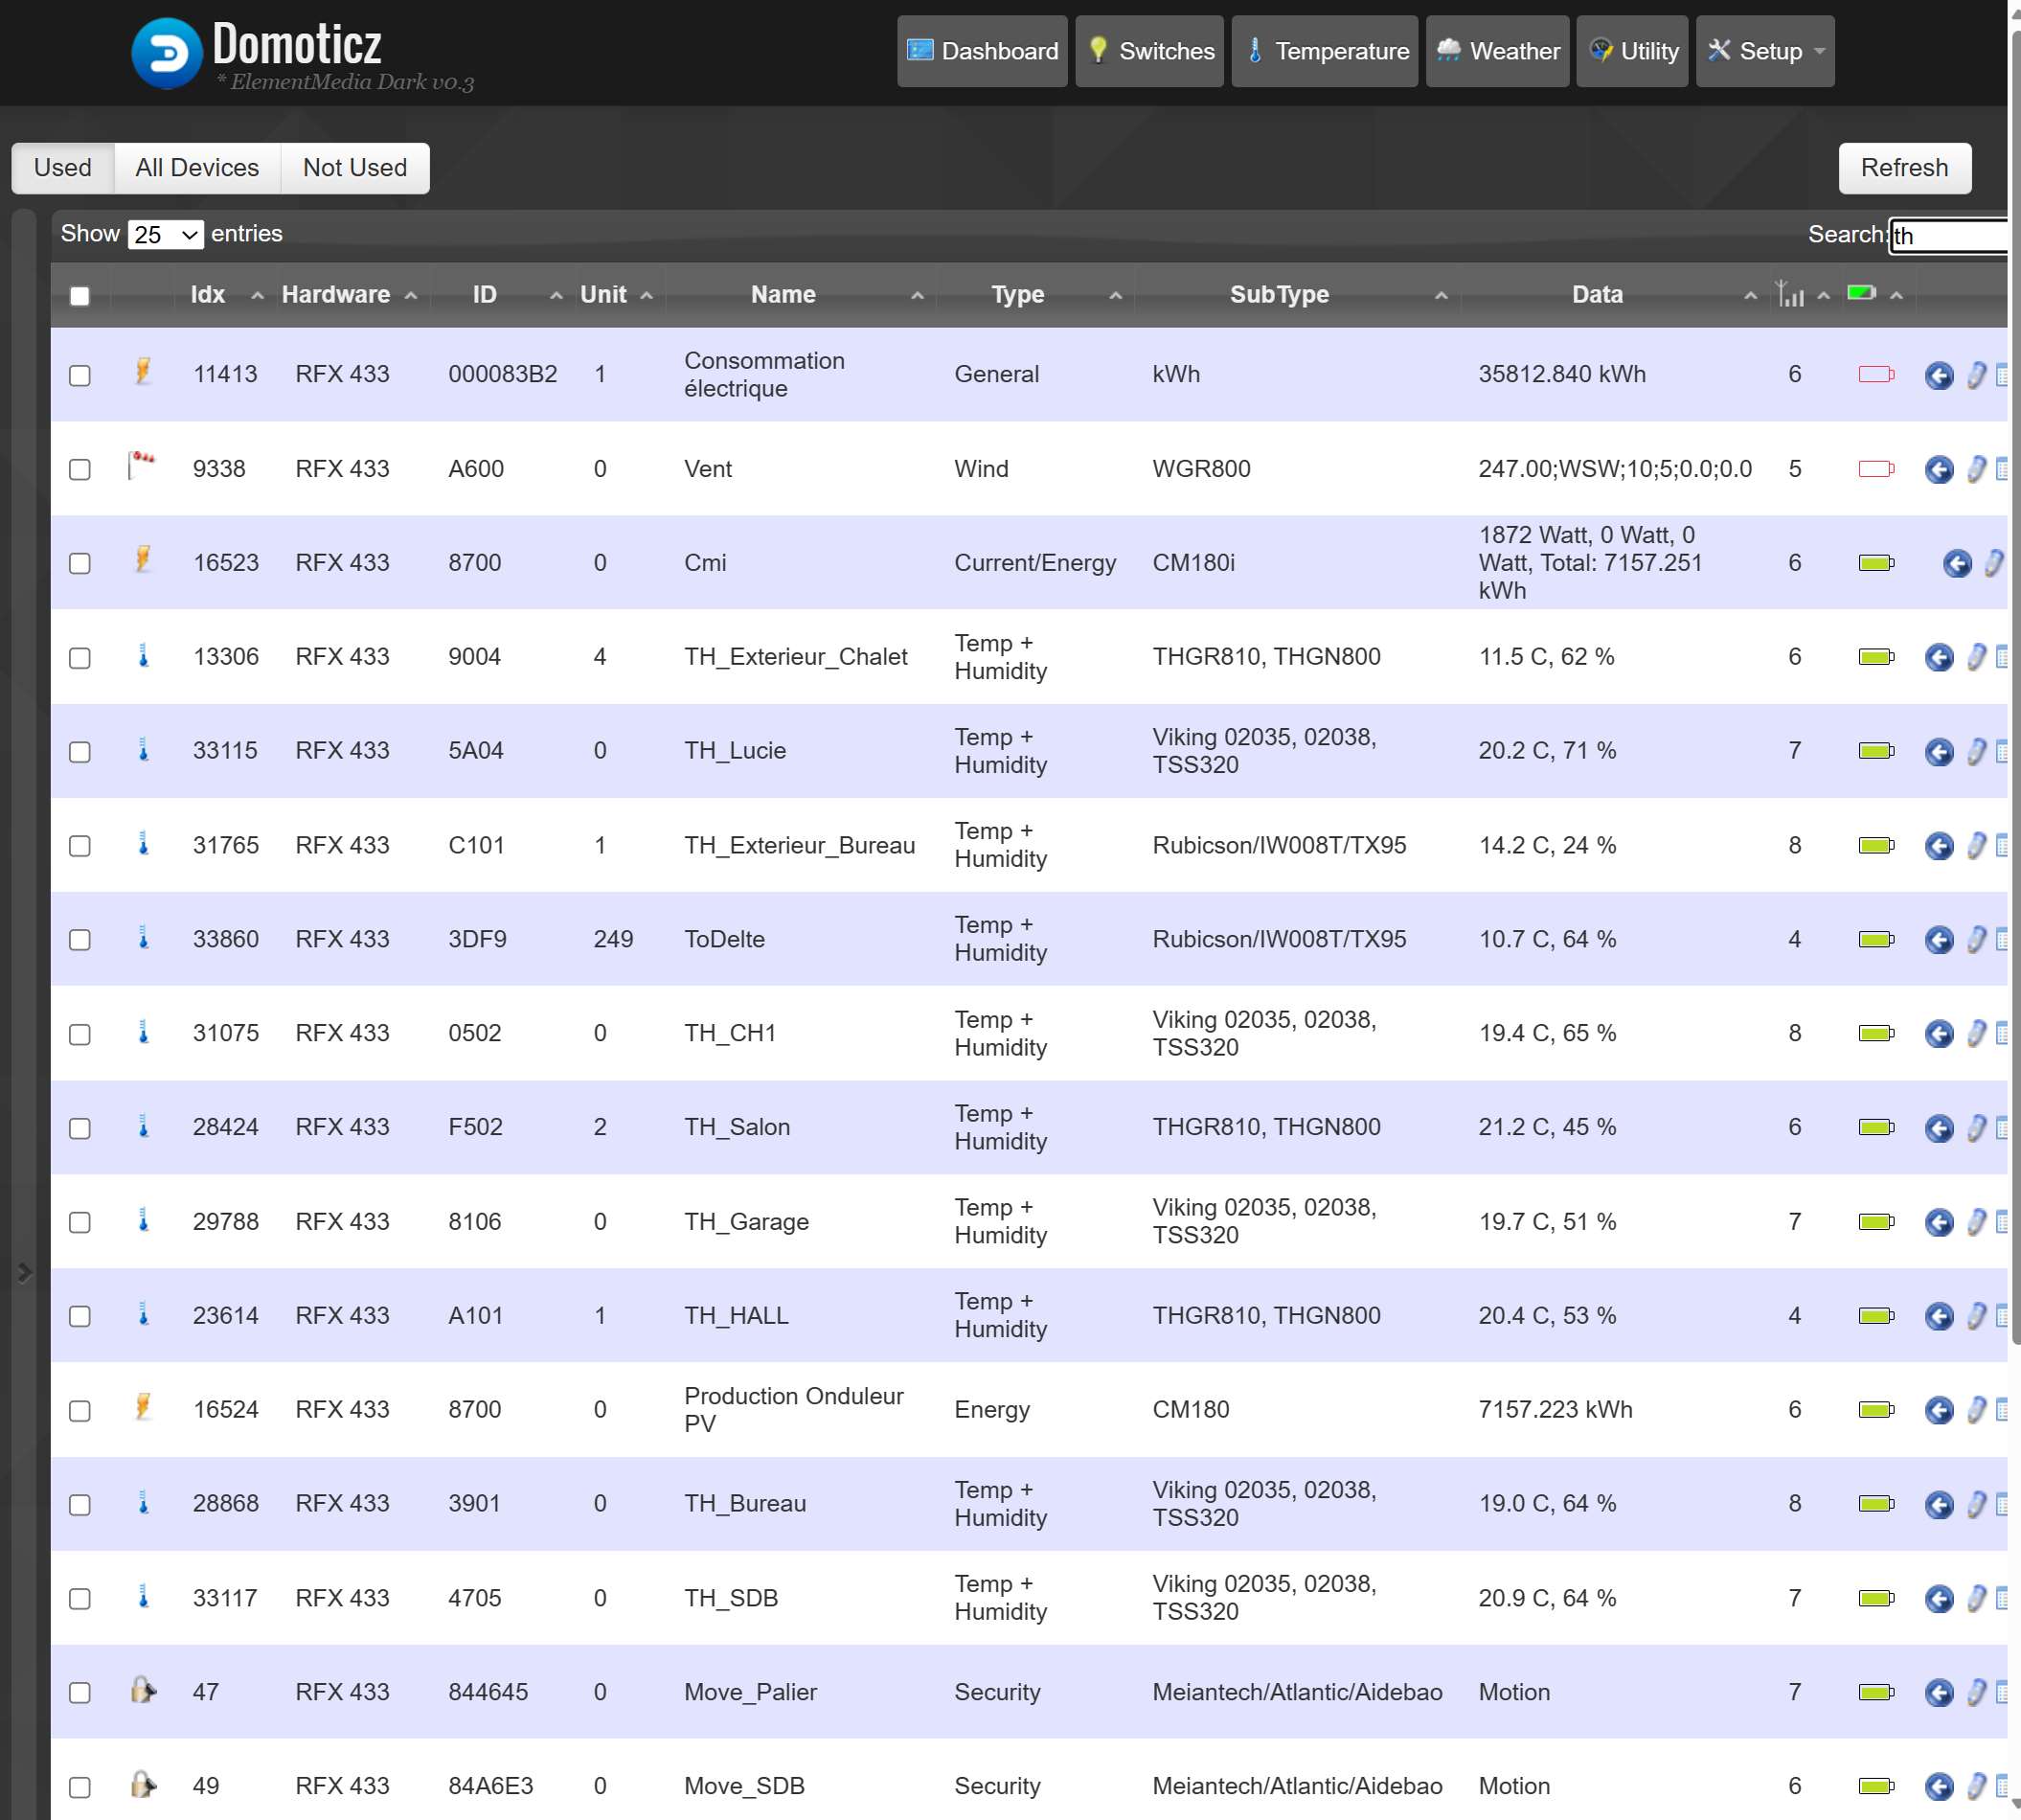
Task: Edit TH_CH1 with pencil icon
Action: [x=1976, y=1033]
